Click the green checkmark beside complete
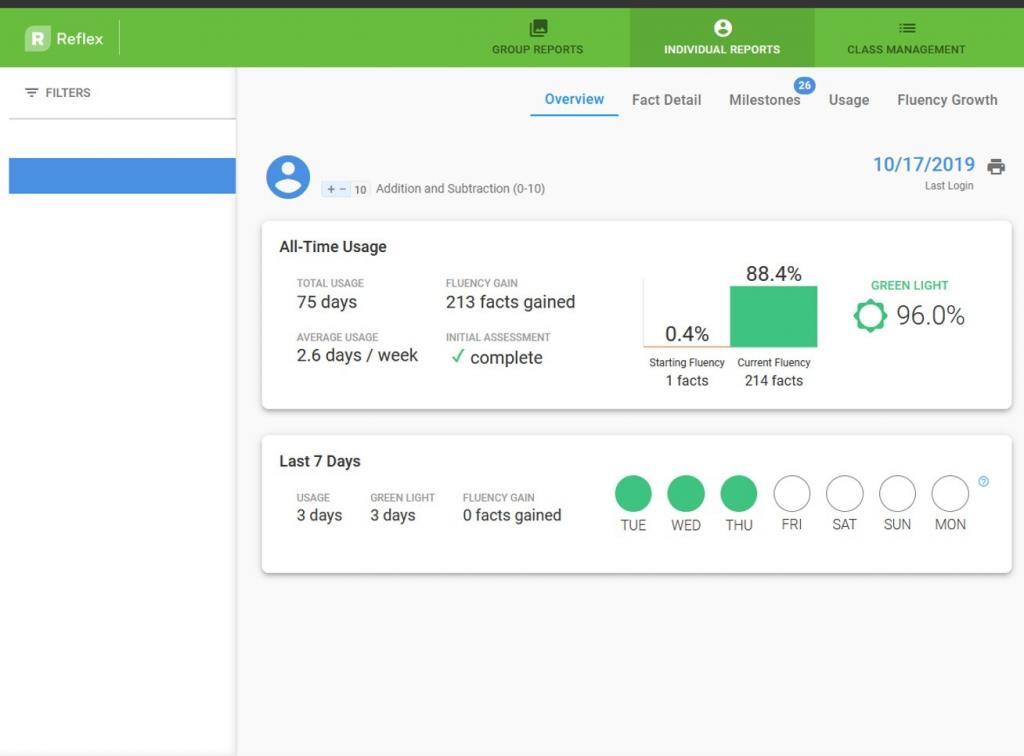The height and width of the screenshot is (756, 1024). coord(458,356)
